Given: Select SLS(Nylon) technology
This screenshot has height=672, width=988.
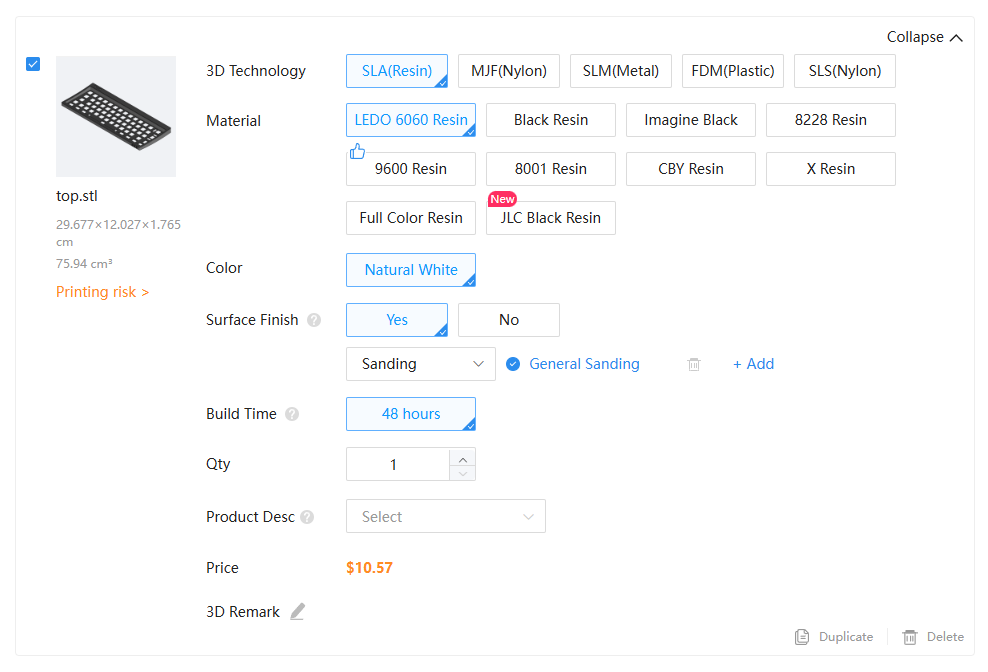Looking at the screenshot, I should point(844,71).
